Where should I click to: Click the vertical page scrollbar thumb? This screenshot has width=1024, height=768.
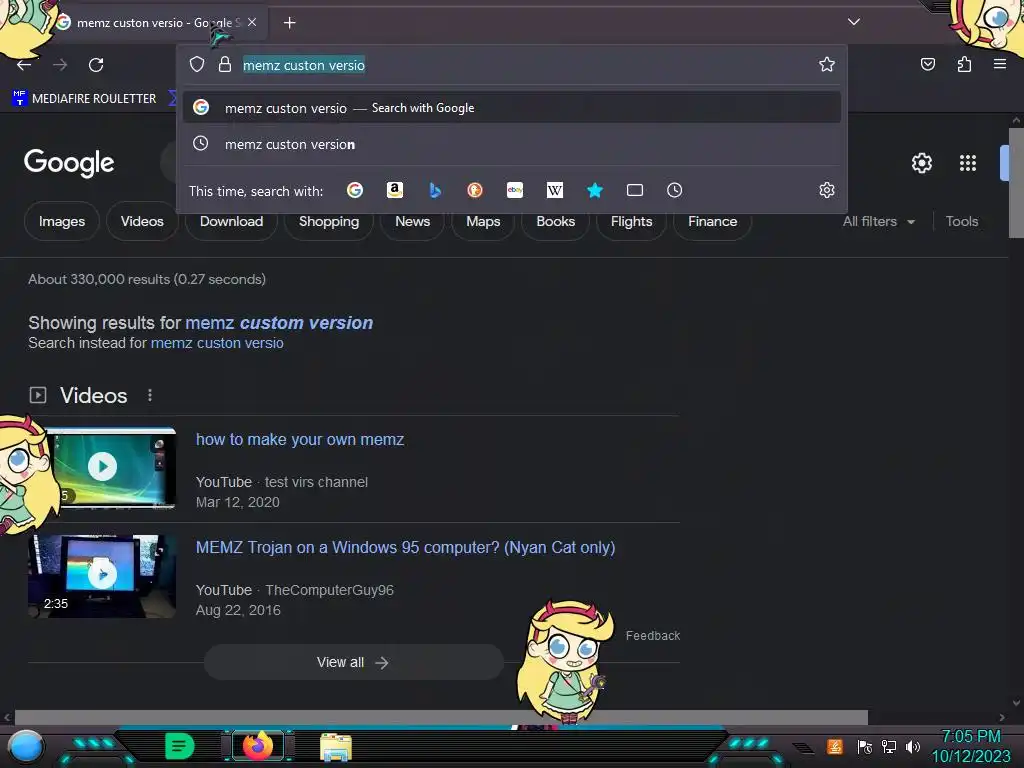(x=1016, y=183)
